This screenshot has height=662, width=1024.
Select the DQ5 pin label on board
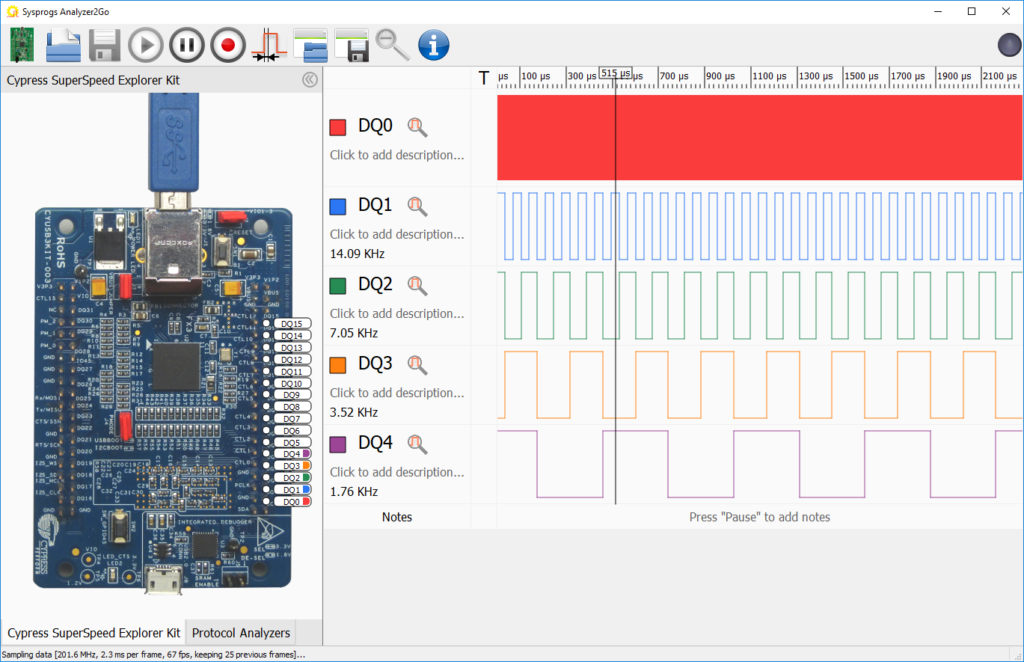pos(292,443)
